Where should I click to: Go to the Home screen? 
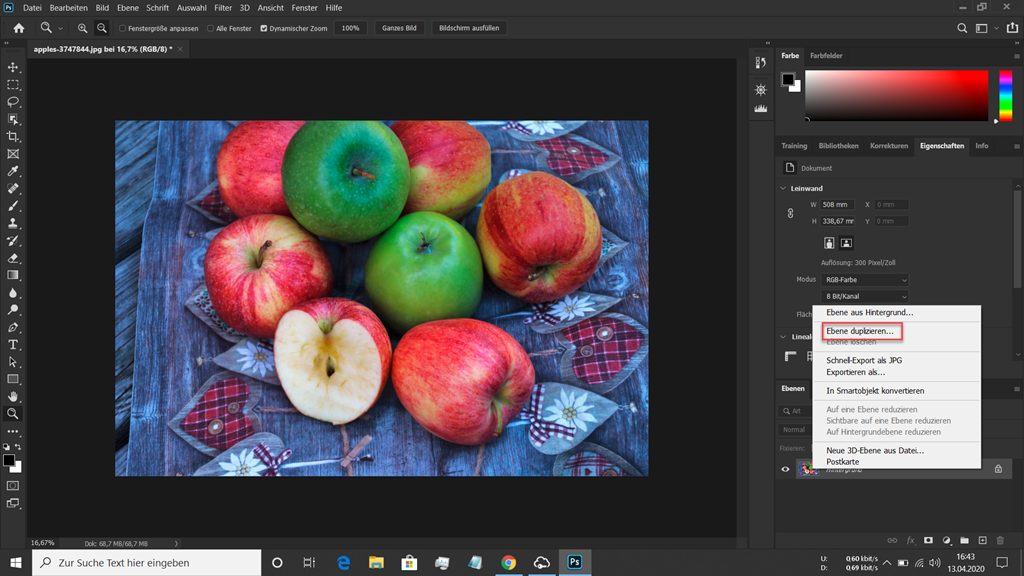tap(19, 28)
